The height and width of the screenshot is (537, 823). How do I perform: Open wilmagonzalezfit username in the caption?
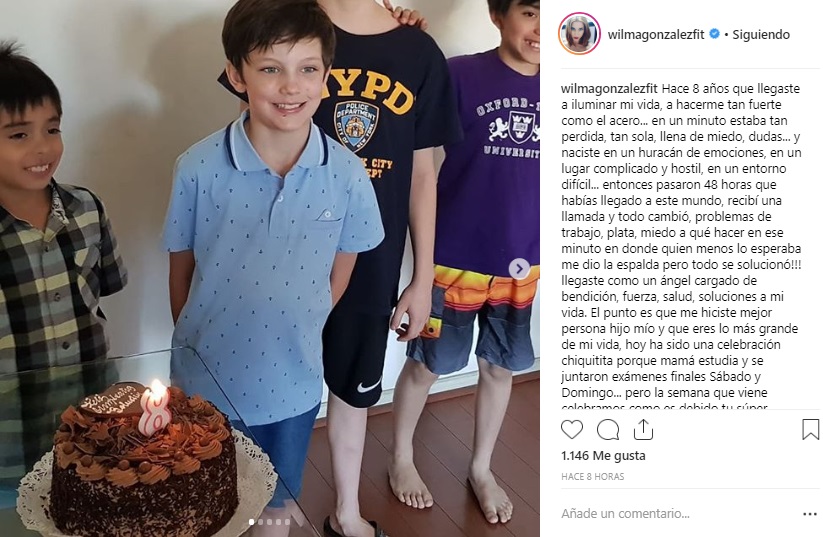(609, 88)
